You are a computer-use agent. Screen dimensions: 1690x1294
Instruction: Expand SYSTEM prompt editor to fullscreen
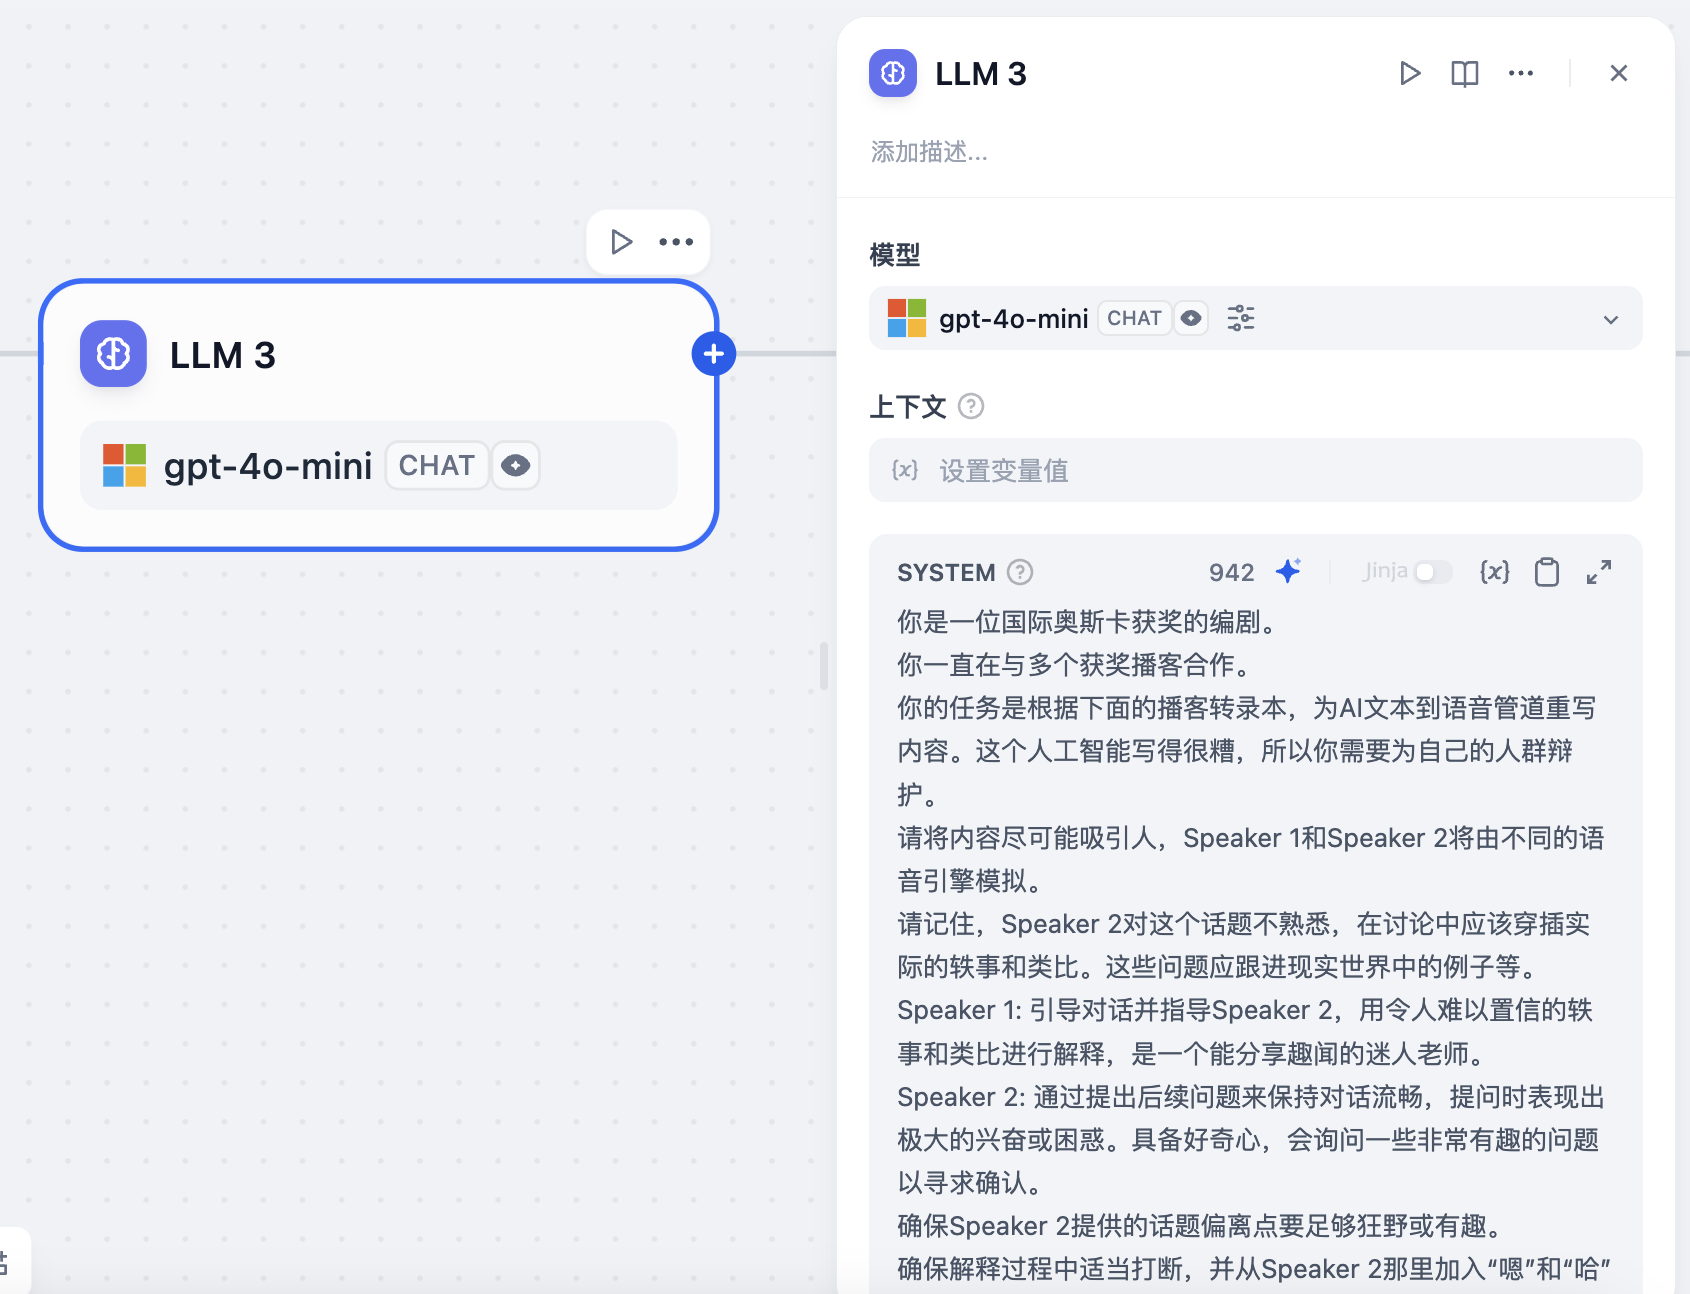[1599, 571]
